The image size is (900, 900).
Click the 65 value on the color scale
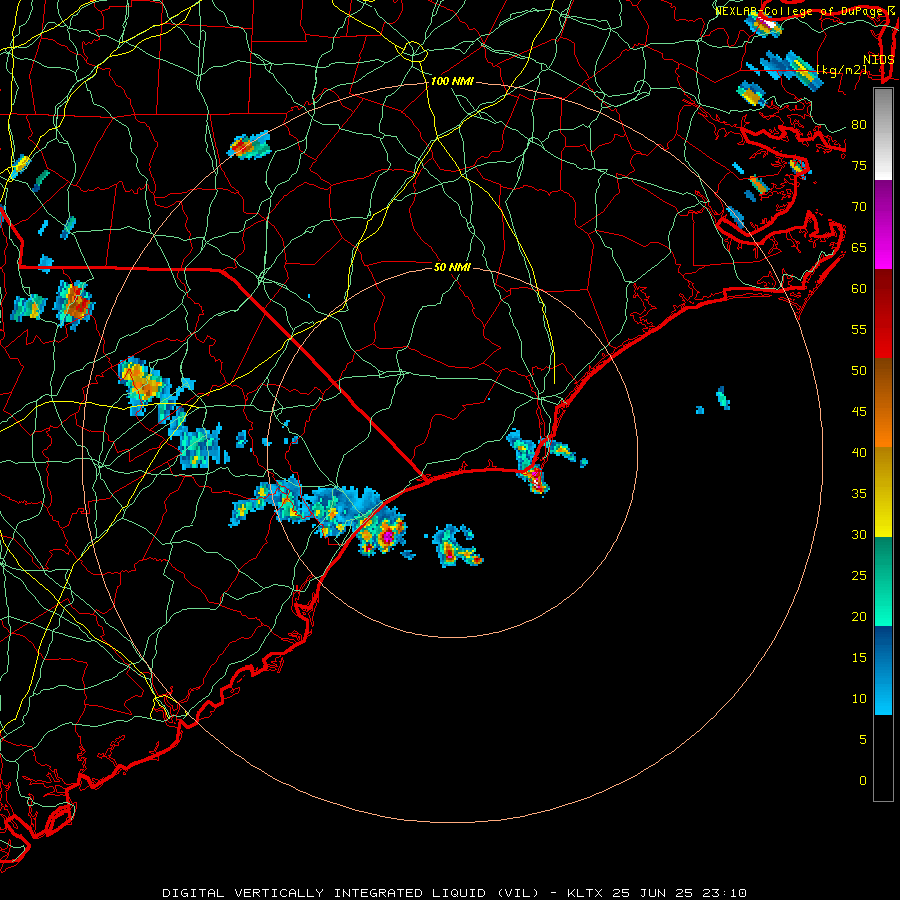pos(859,248)
